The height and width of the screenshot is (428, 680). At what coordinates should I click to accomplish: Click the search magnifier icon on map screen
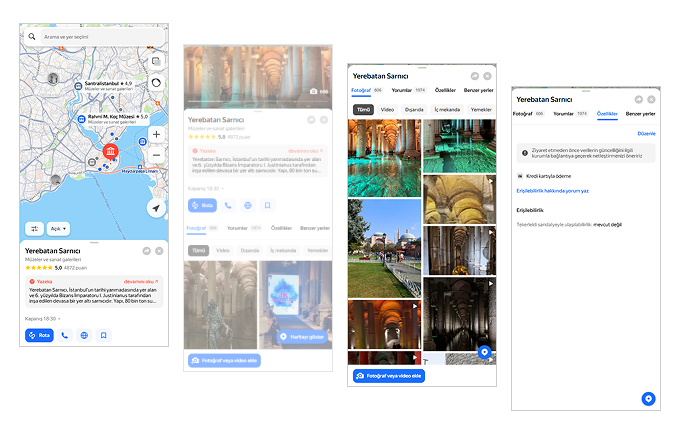click(x=32, y=37)
